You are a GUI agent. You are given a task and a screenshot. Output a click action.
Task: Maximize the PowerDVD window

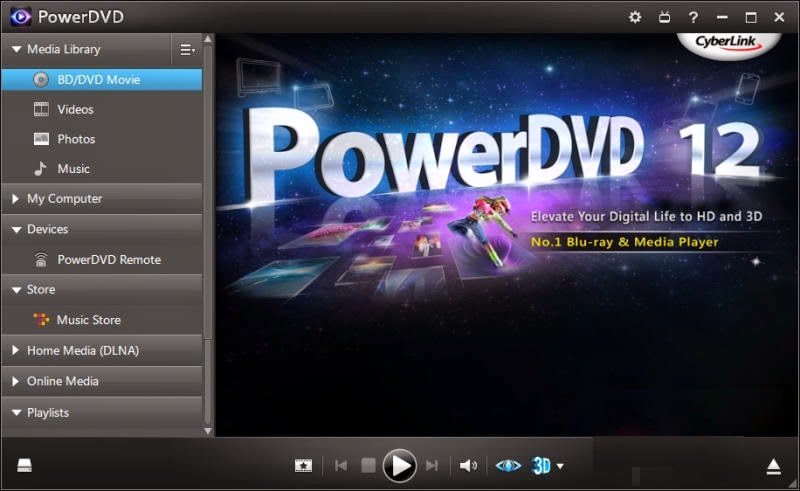751,17
